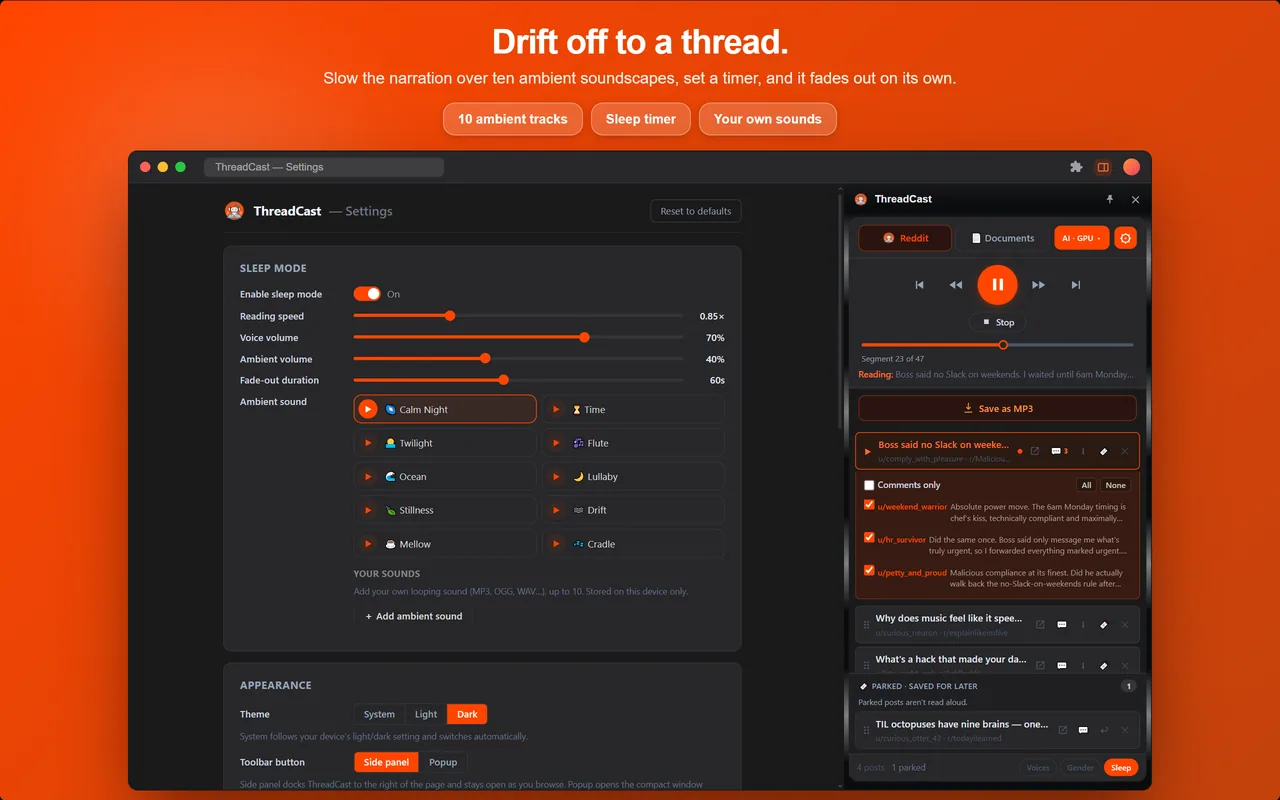Stop playback with the Stop button

coord(997,322)
